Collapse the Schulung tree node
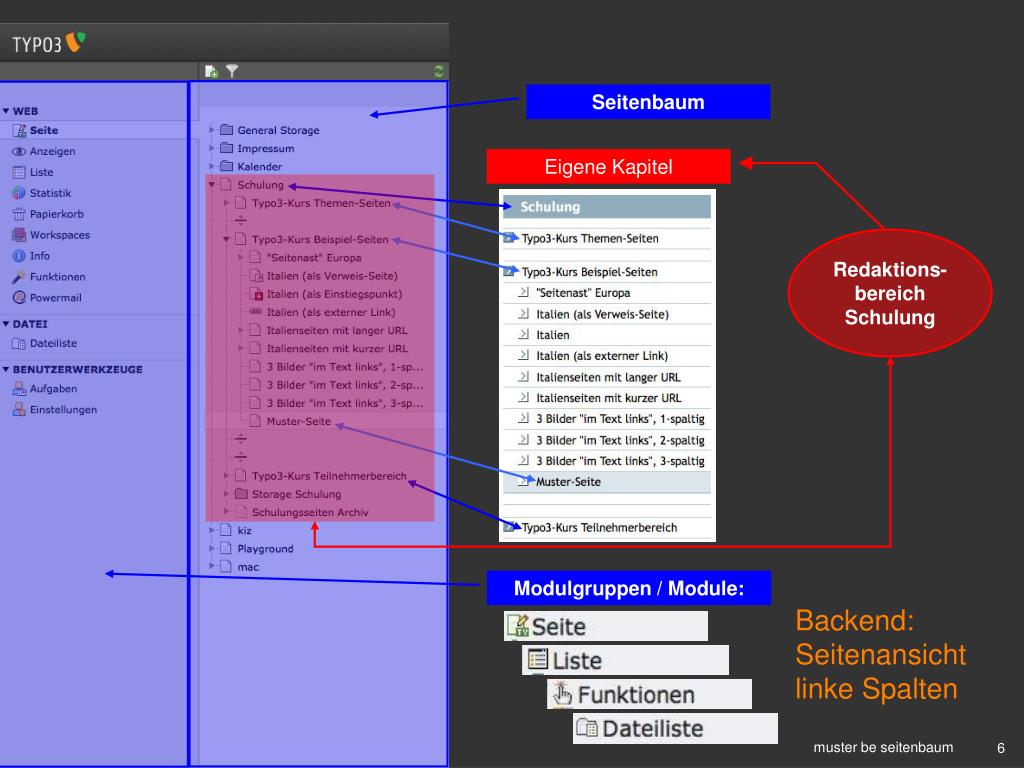The image size is (1024, 768). (212, 185)
